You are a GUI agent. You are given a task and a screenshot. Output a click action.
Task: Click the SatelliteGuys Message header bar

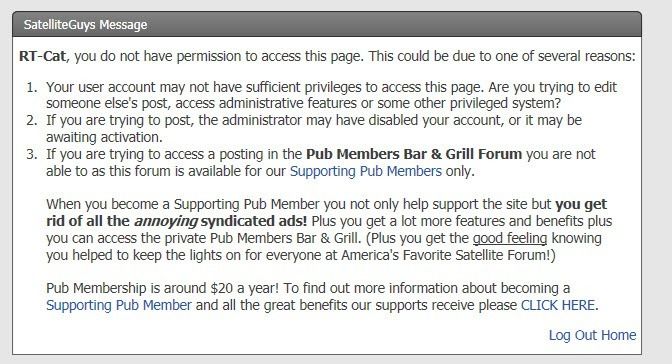[327, 24]
